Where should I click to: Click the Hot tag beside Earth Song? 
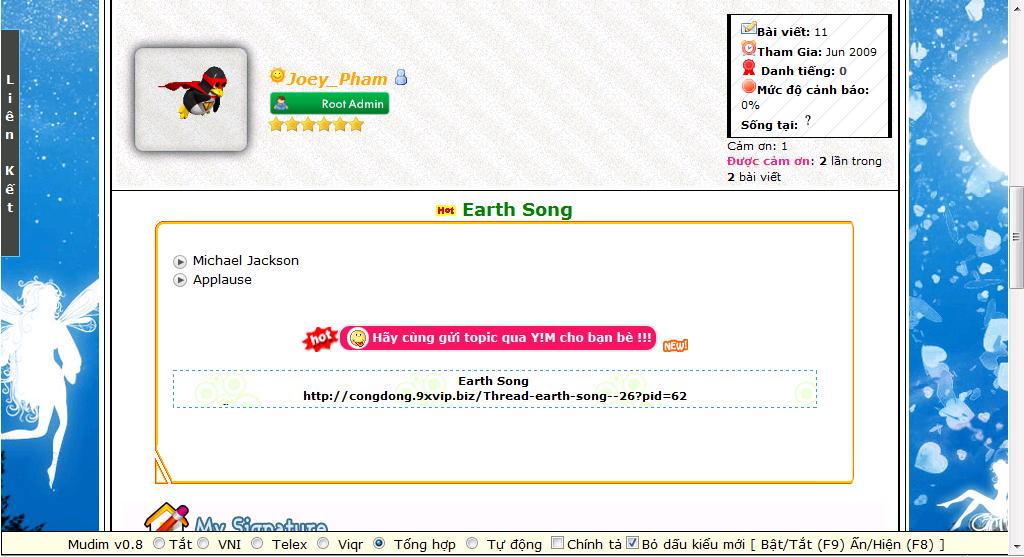[x=446, y=210]
